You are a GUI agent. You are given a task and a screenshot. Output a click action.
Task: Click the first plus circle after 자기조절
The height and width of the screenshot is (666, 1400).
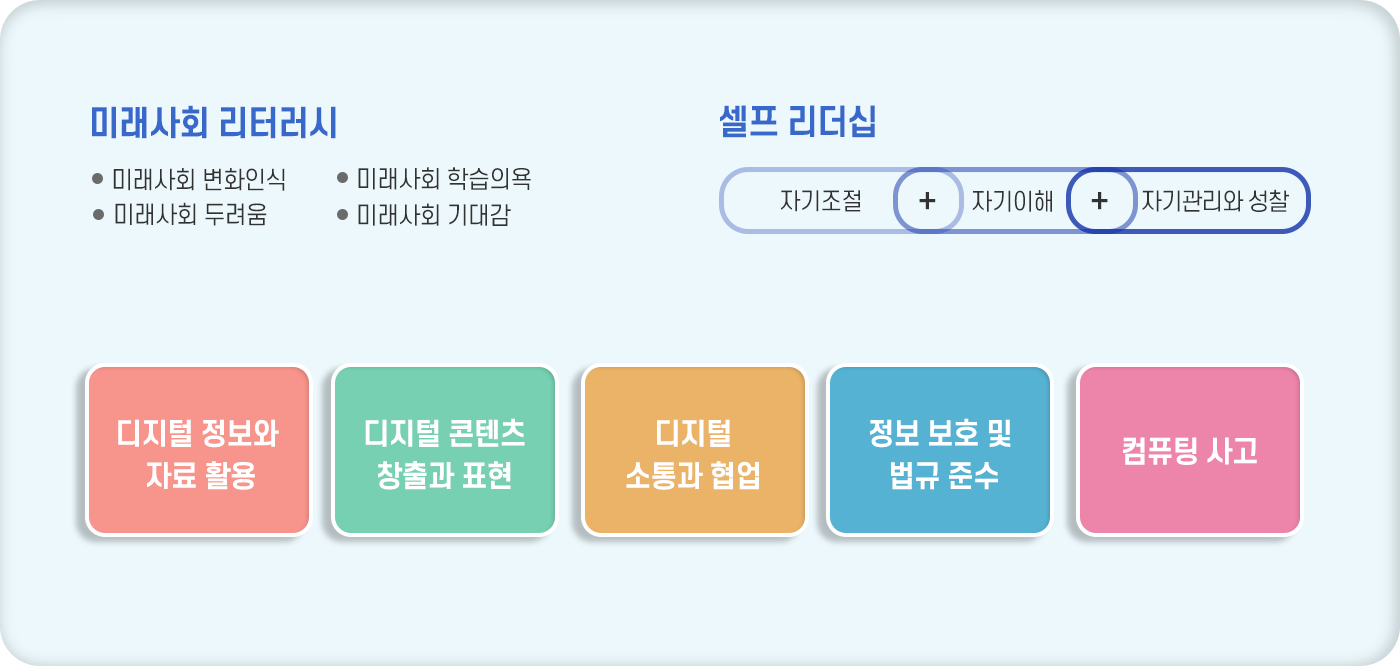927,200
